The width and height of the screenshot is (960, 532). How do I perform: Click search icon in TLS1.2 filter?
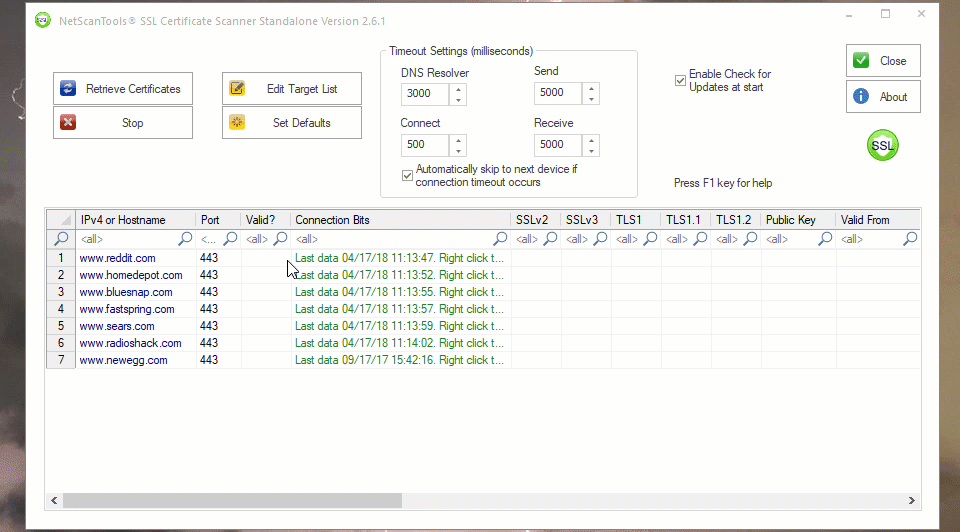tap(751, 239)
